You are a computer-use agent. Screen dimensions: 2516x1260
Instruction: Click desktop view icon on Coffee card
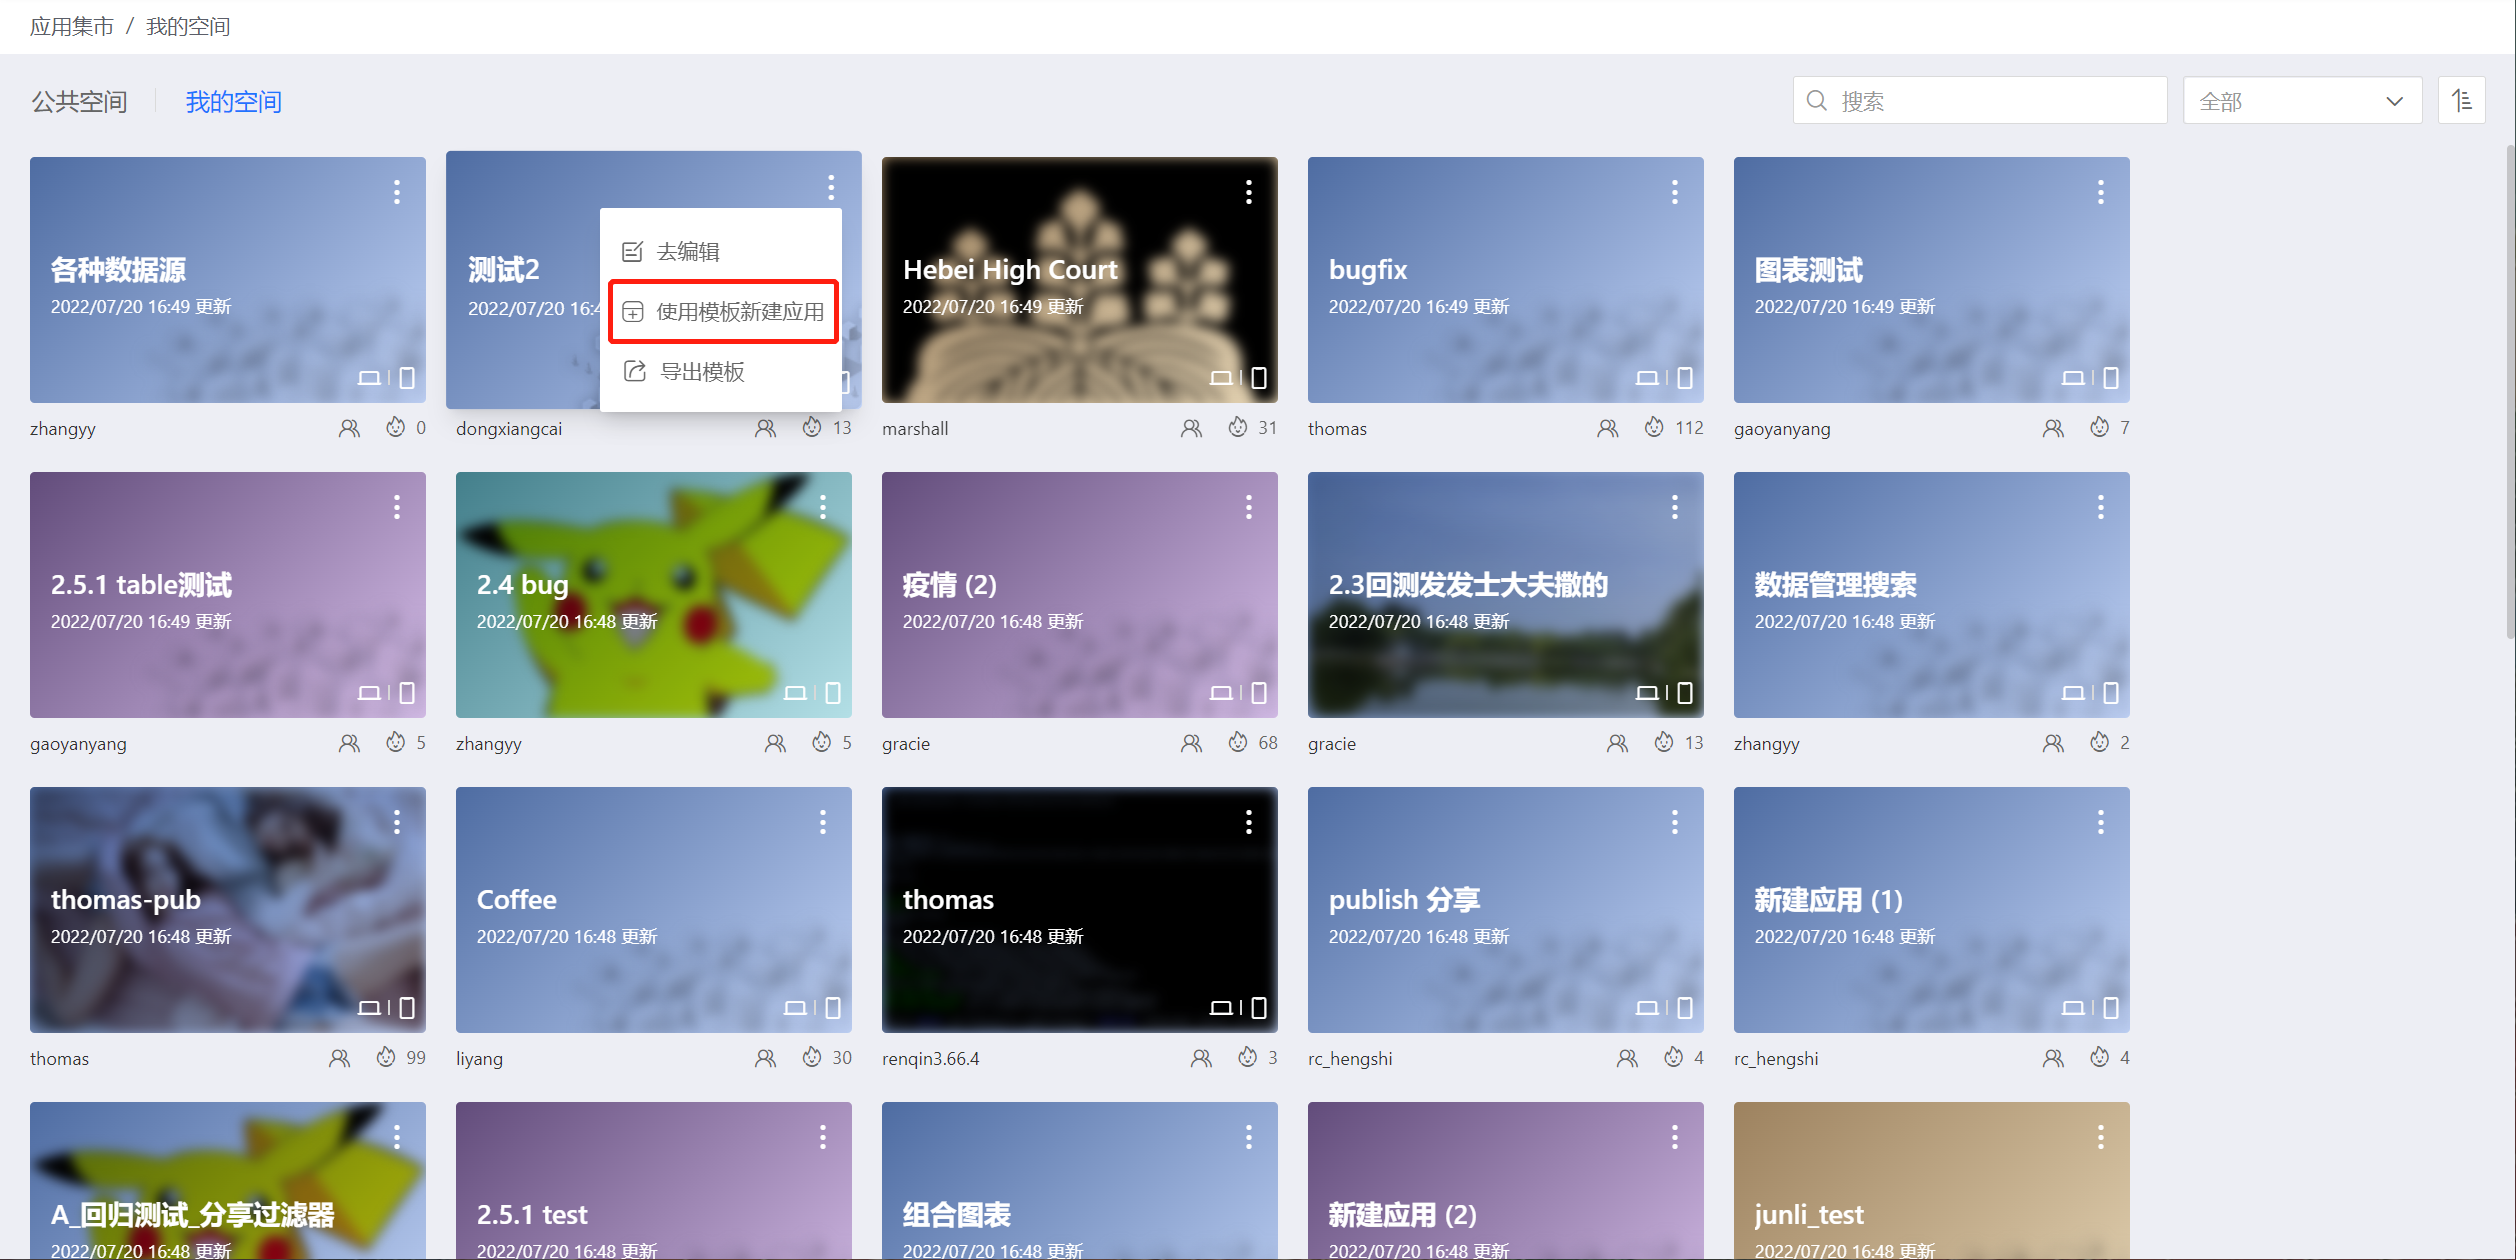click(795, 1008)
